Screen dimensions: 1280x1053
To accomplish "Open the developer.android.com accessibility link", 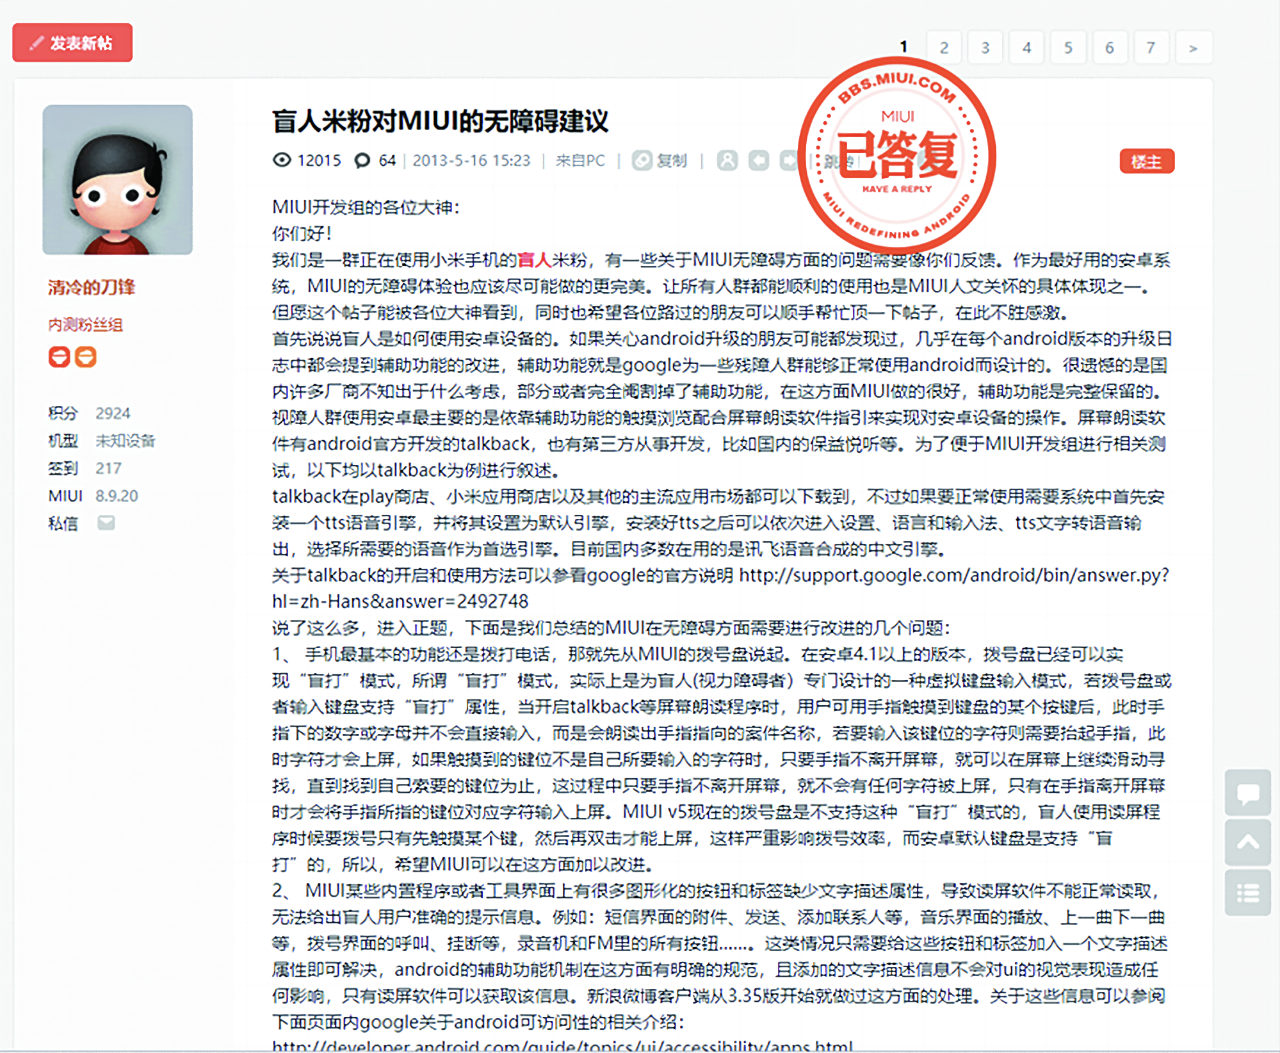I will coord(562,1046).
